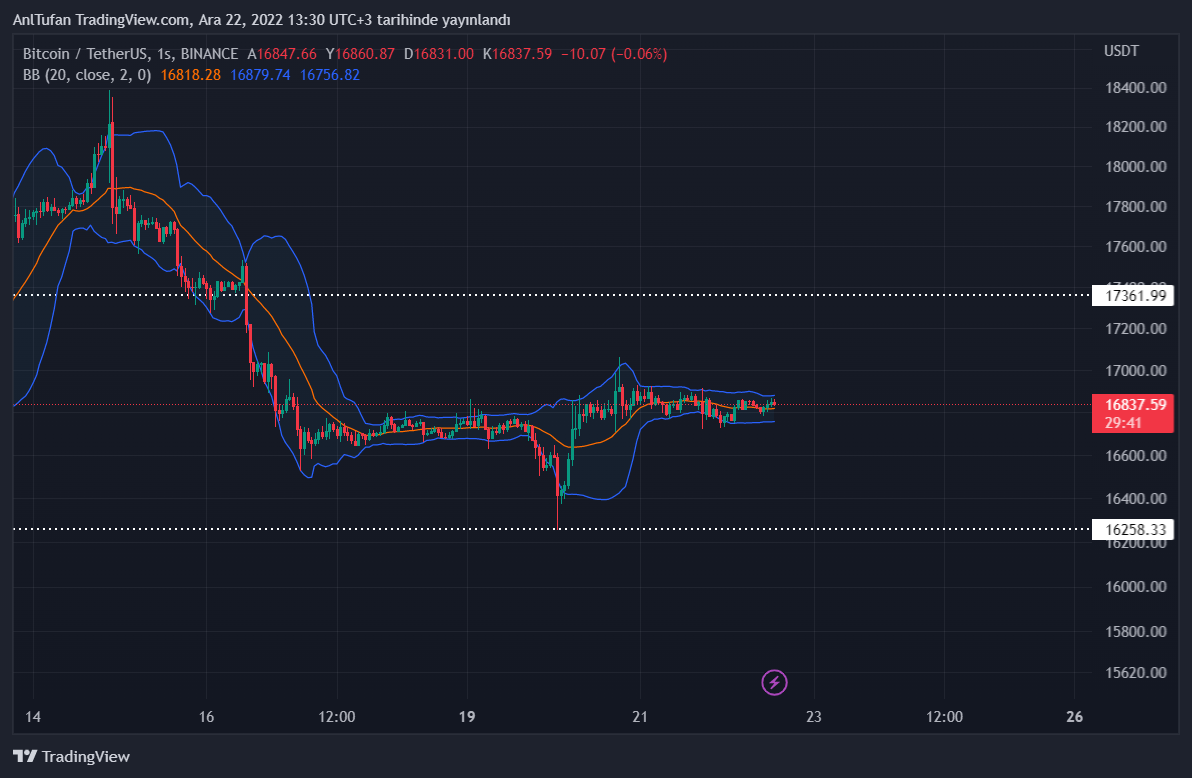Click the TradingView logo at bottom left
The width and height of the screenshot is (1192, 778).
[x=71, y=757]
